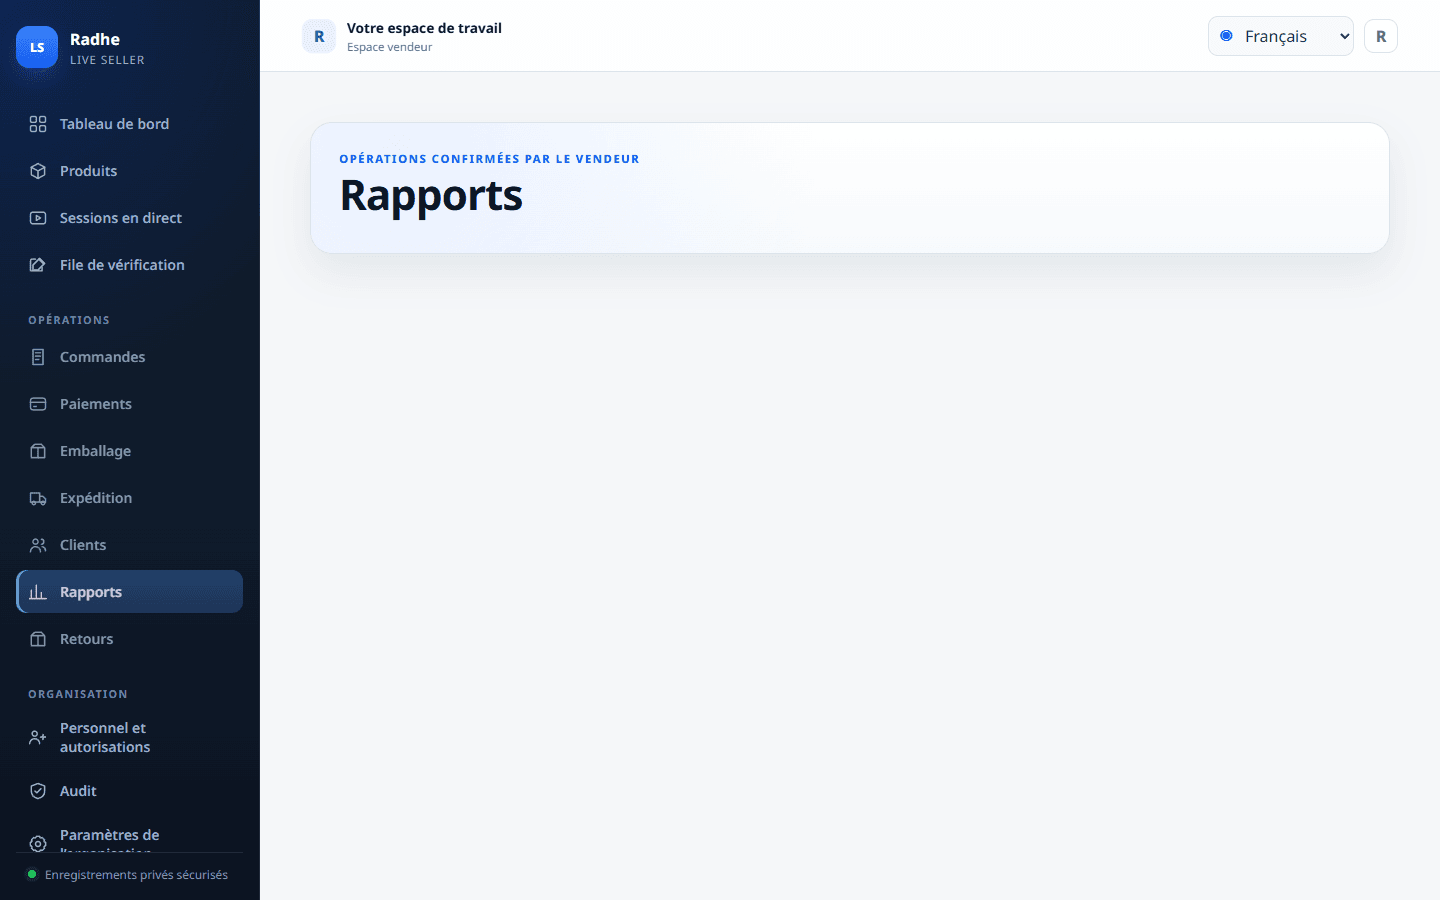The width and height of the screenshot is (1440, 900).
Task: Click the Radhe workspace name
Action: 95,39
